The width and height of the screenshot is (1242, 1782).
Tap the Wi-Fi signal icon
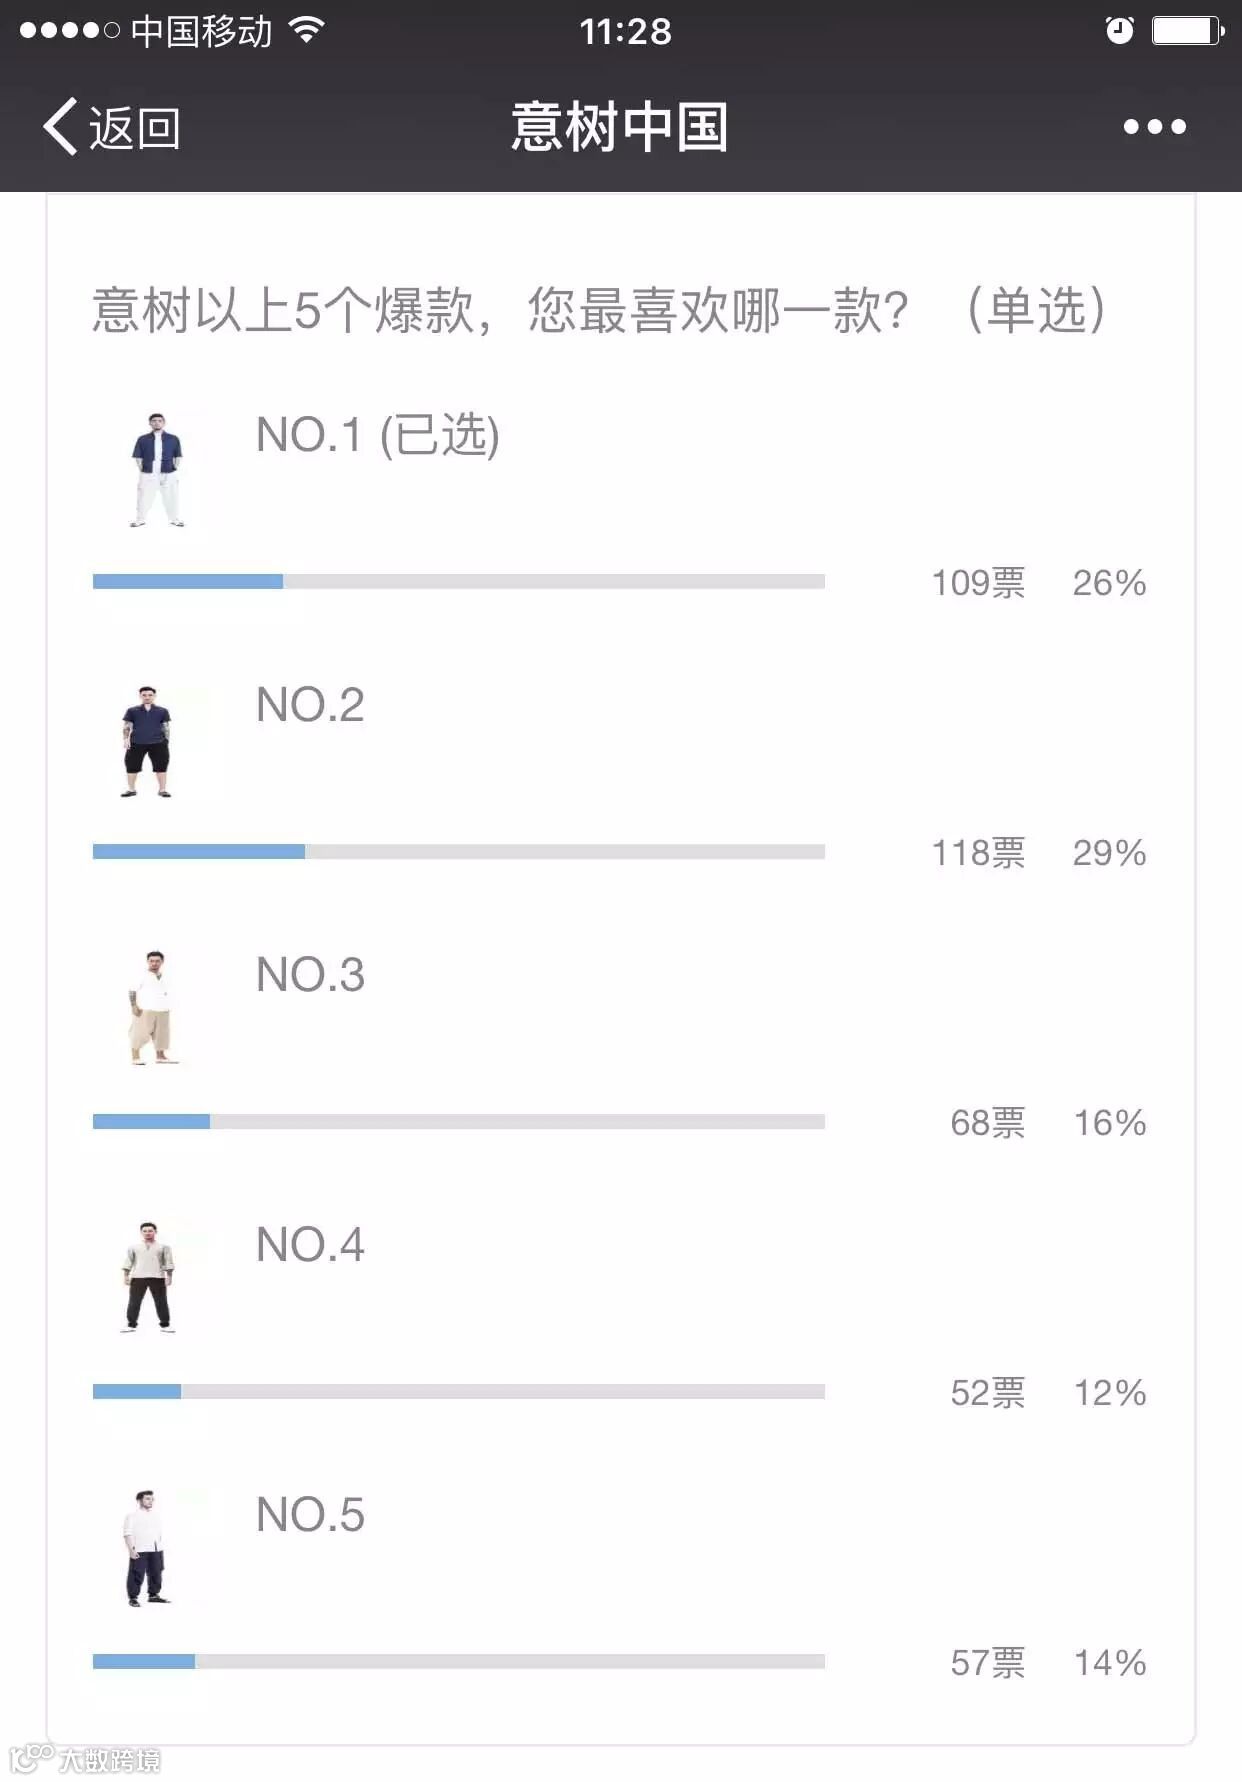pos(307,30)
